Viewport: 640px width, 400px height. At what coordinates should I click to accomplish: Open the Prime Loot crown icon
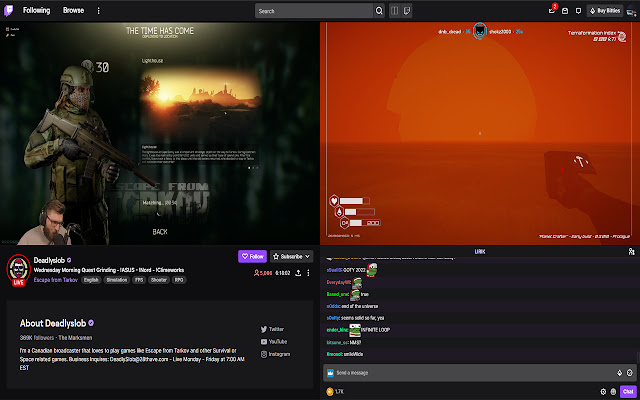(x=565, y=11)
